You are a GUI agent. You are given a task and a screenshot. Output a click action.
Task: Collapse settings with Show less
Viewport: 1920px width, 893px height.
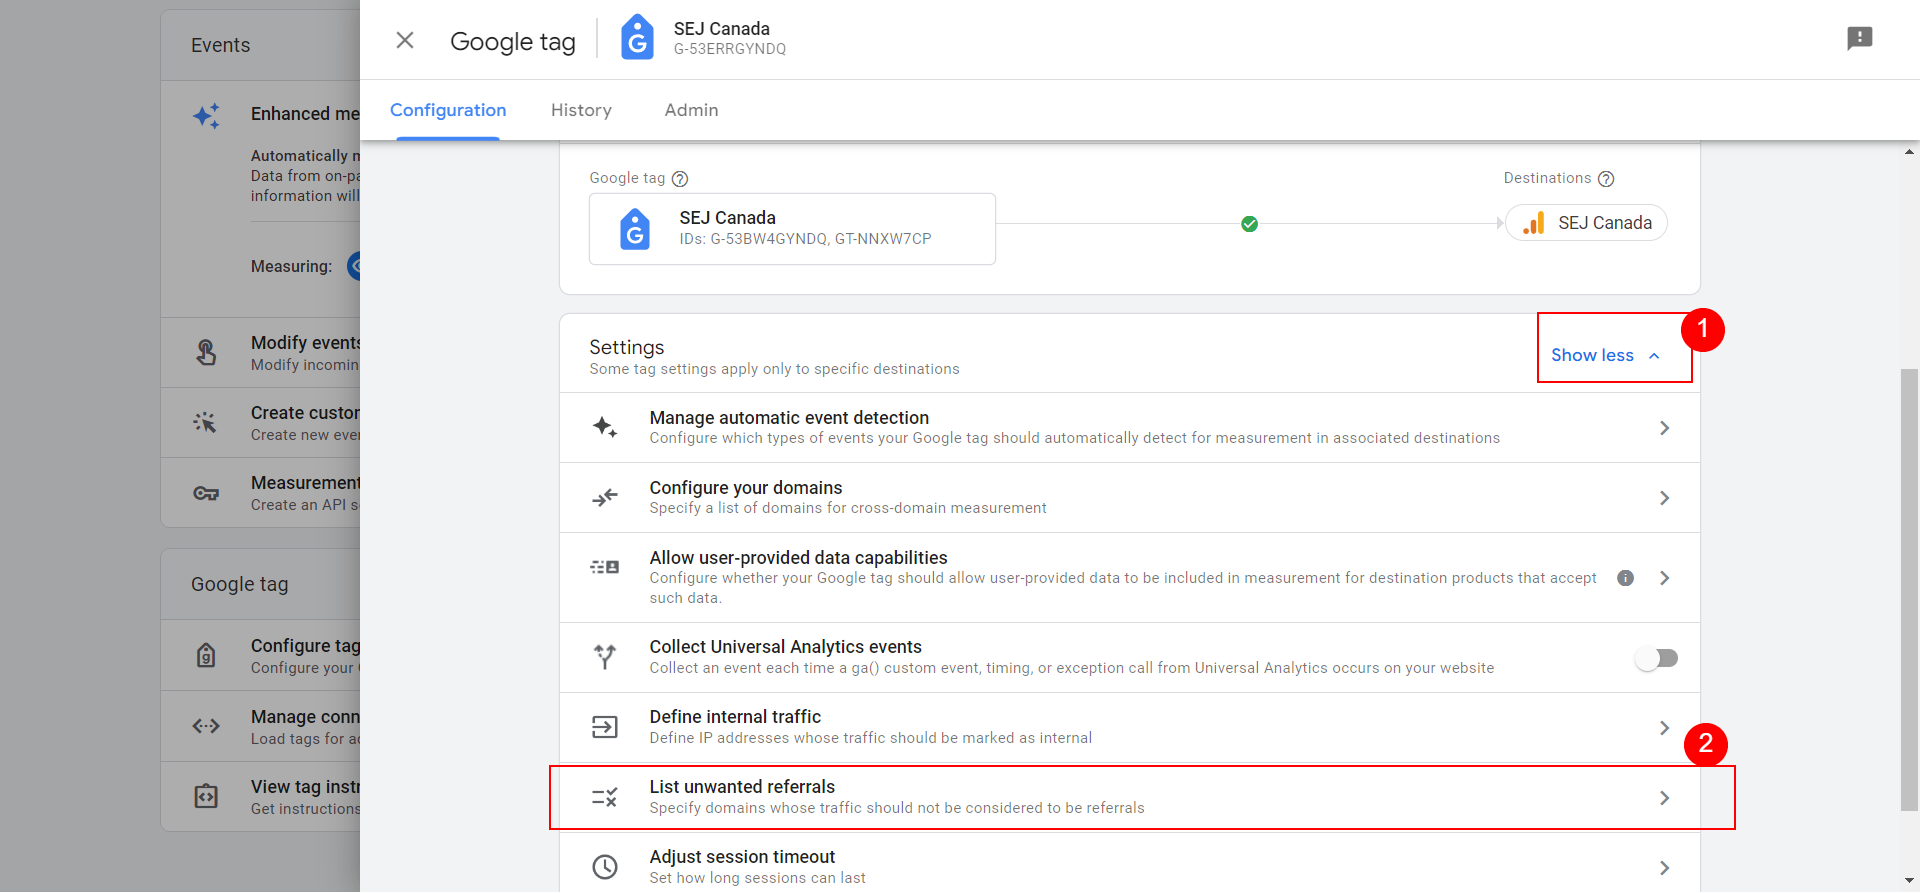pyautogui.click(x=1606, y=355)
